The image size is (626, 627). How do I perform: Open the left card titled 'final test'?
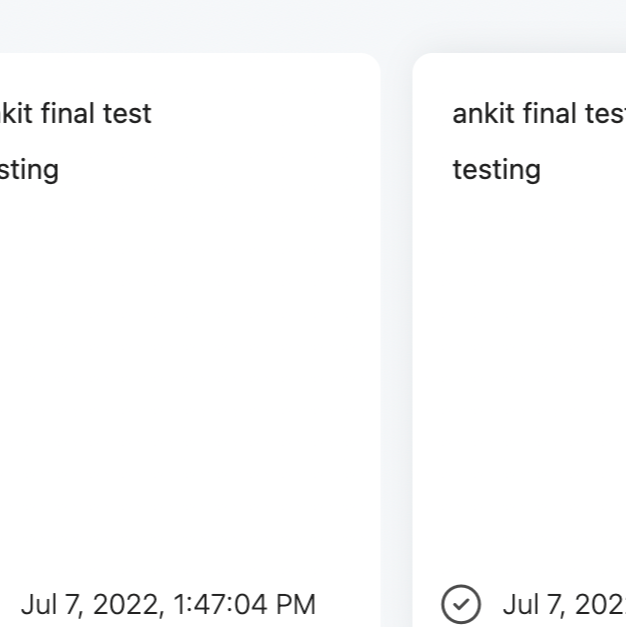75,113
